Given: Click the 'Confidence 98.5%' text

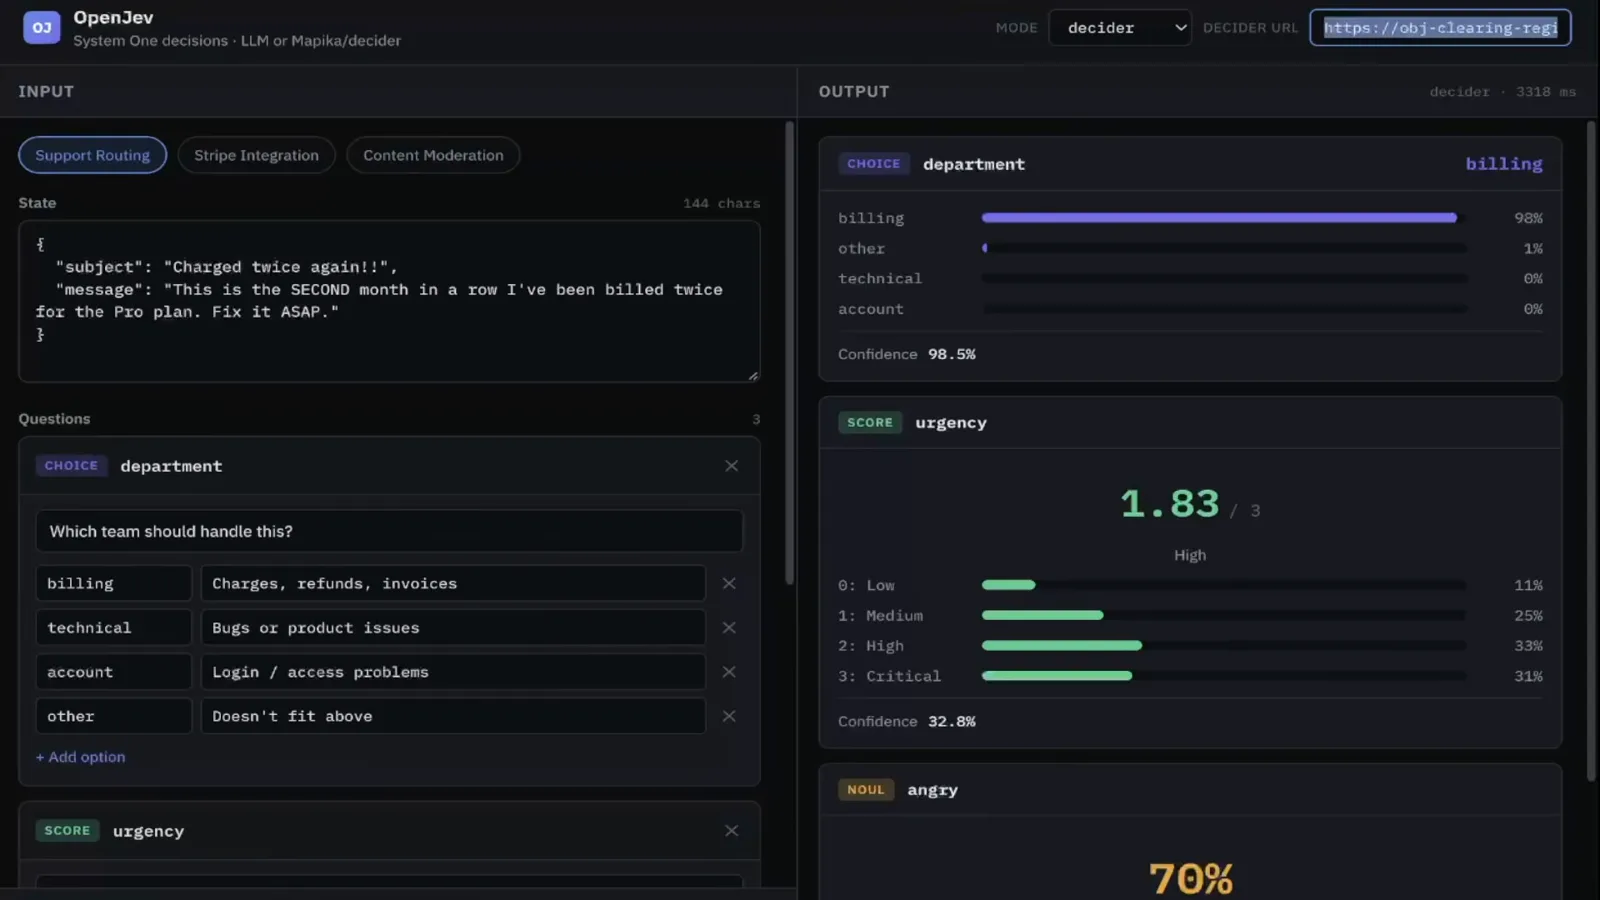Looking at the screenshot, I should [907, 354].
